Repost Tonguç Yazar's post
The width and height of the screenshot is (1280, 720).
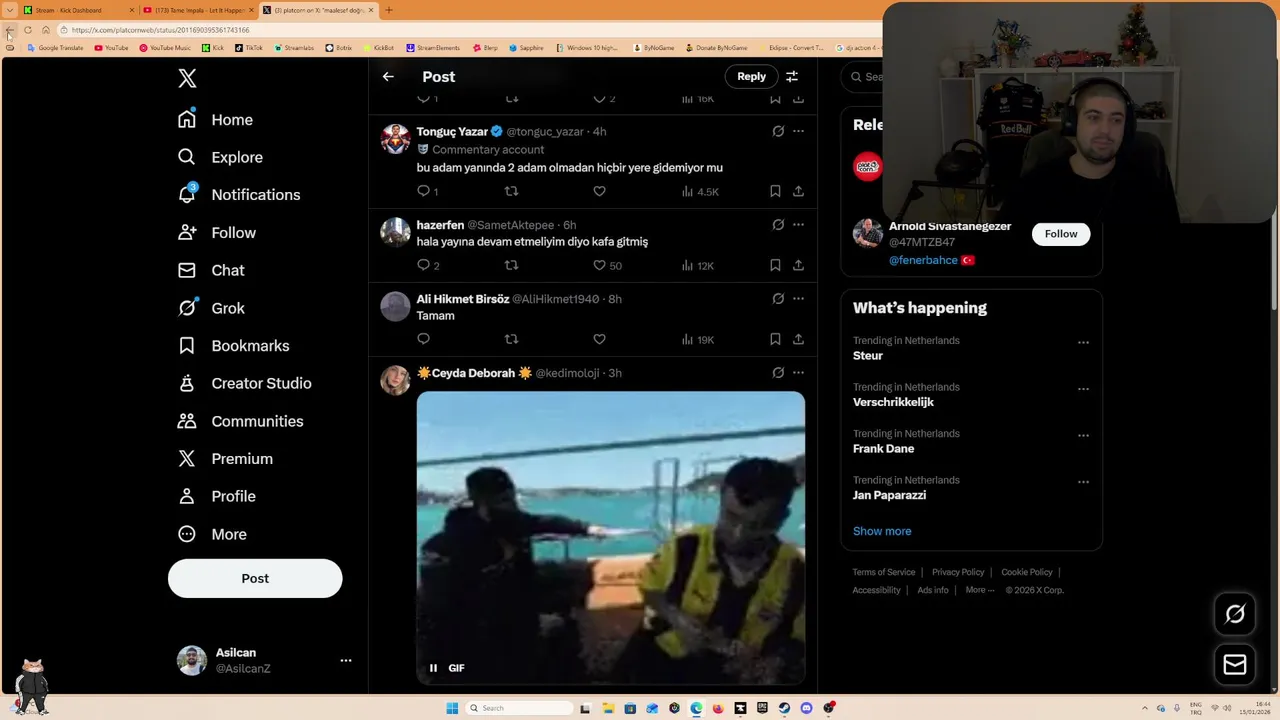511,191
